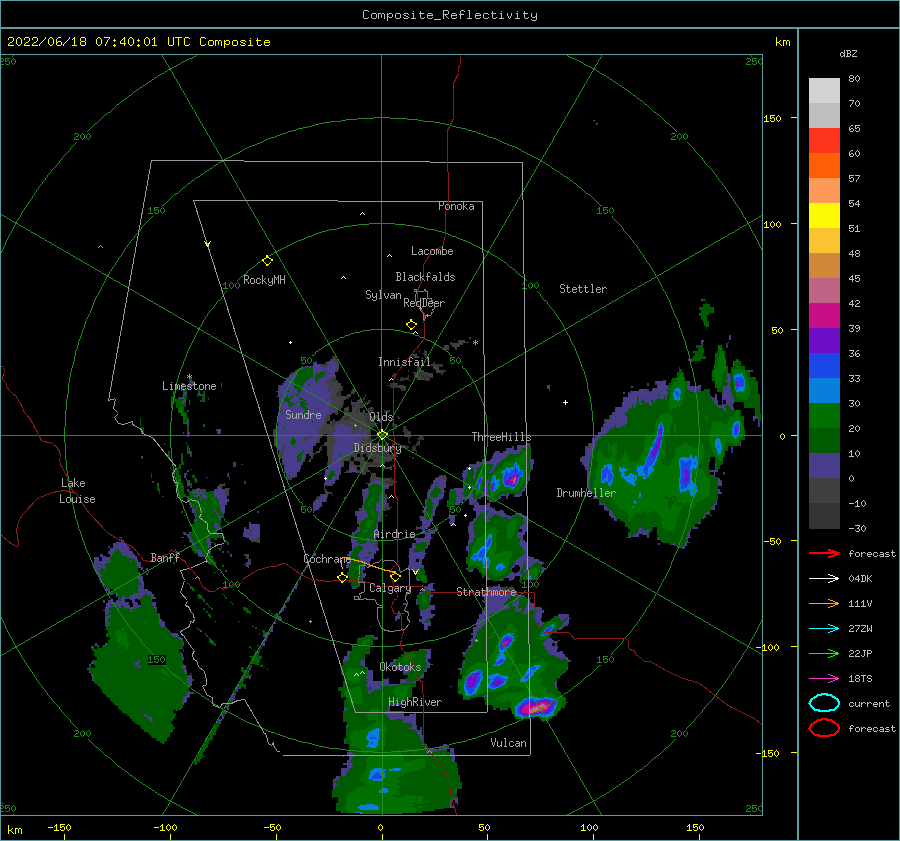This screenshot has width=900, height=841.
Task: Click the Limestone label
Action: point(189,386)
